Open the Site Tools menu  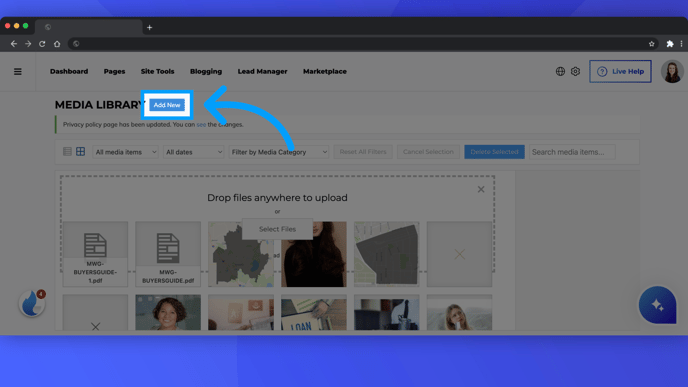tap(158, 71)
